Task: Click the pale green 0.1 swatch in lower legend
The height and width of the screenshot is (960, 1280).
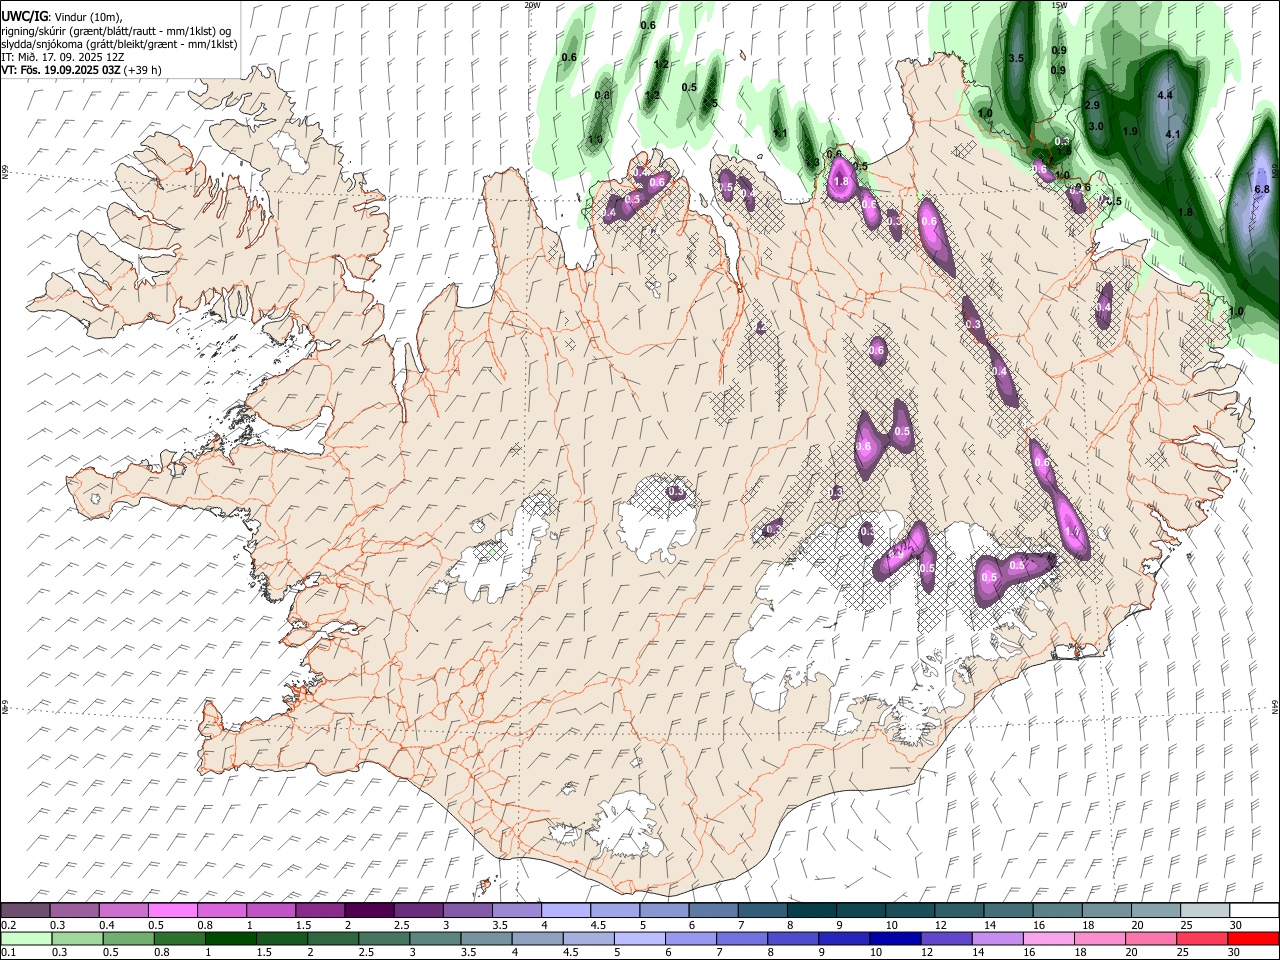Action: click(26, 938)
